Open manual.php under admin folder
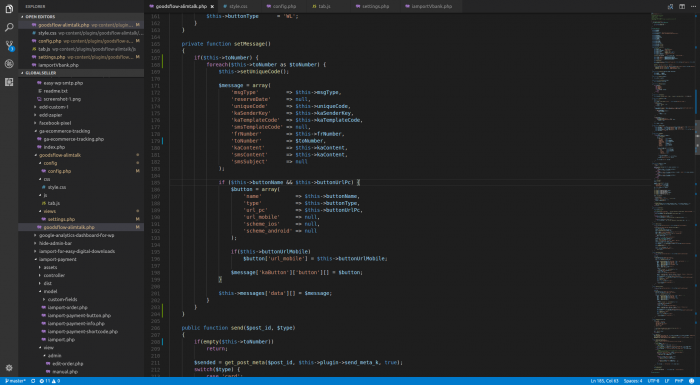The image size is (700, 385). 65,372
